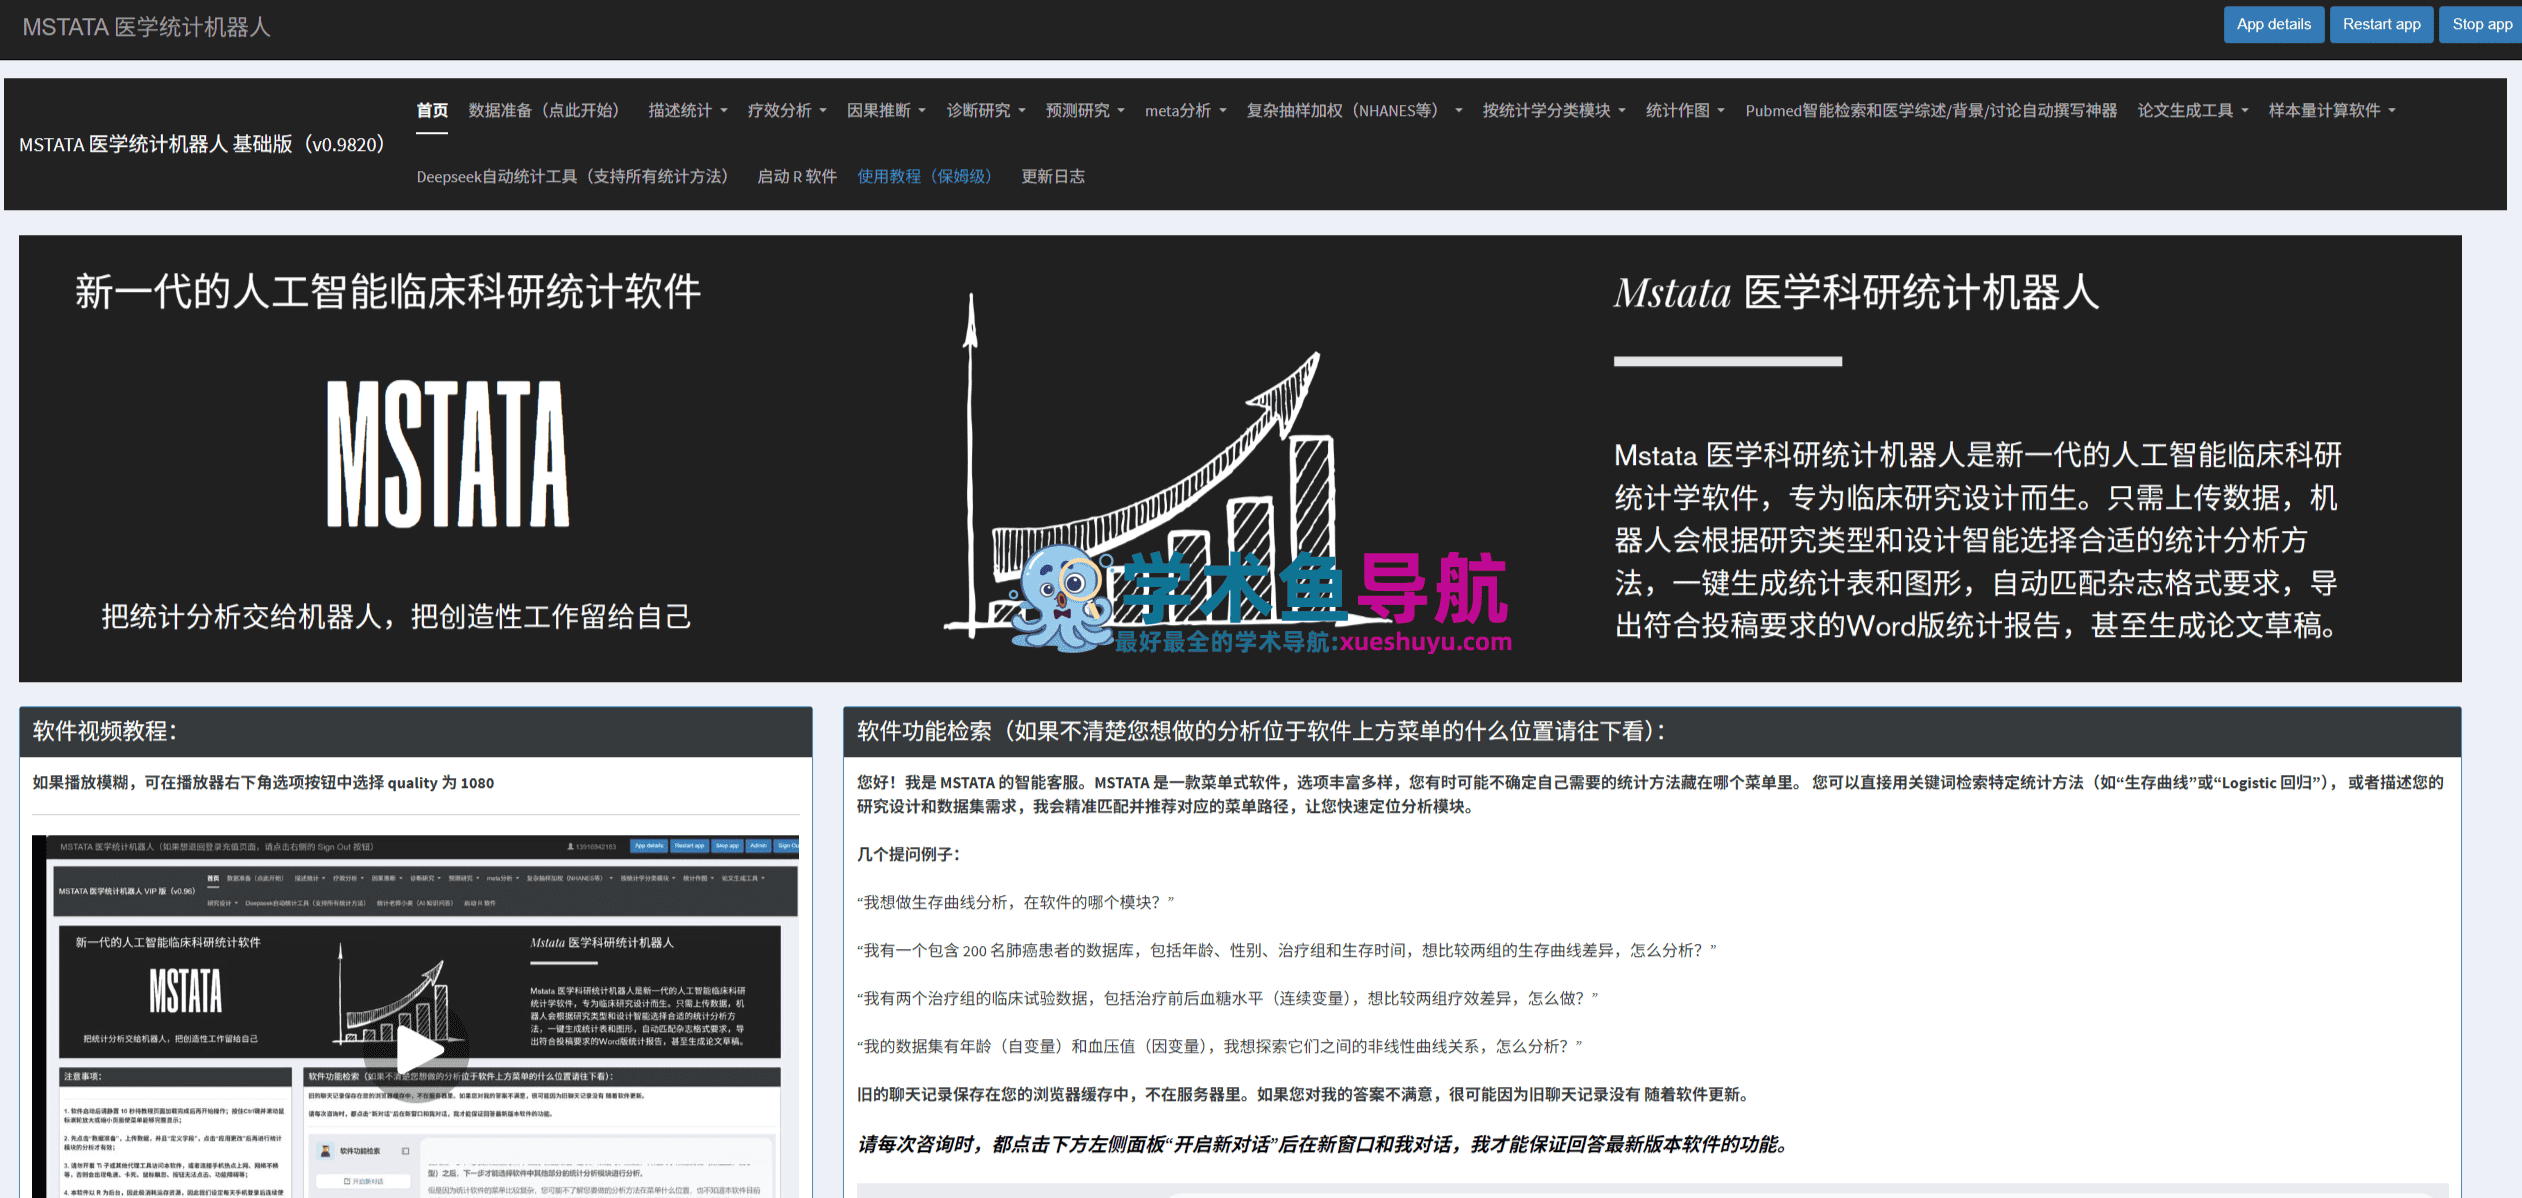This screenshot has width=2522, height=1198.
Task: Click the example question about 生存曲线分析 module
Action: [x=1015, y=903]
